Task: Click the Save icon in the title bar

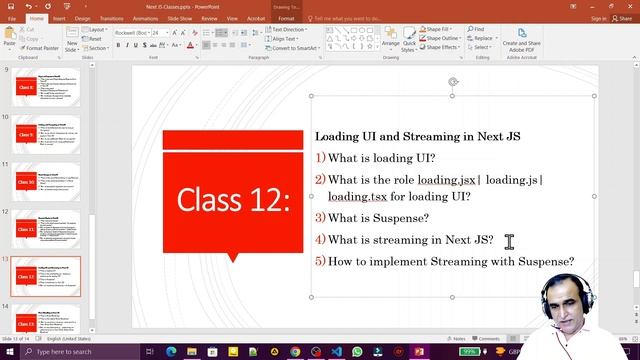Action: tap(11, 7)
